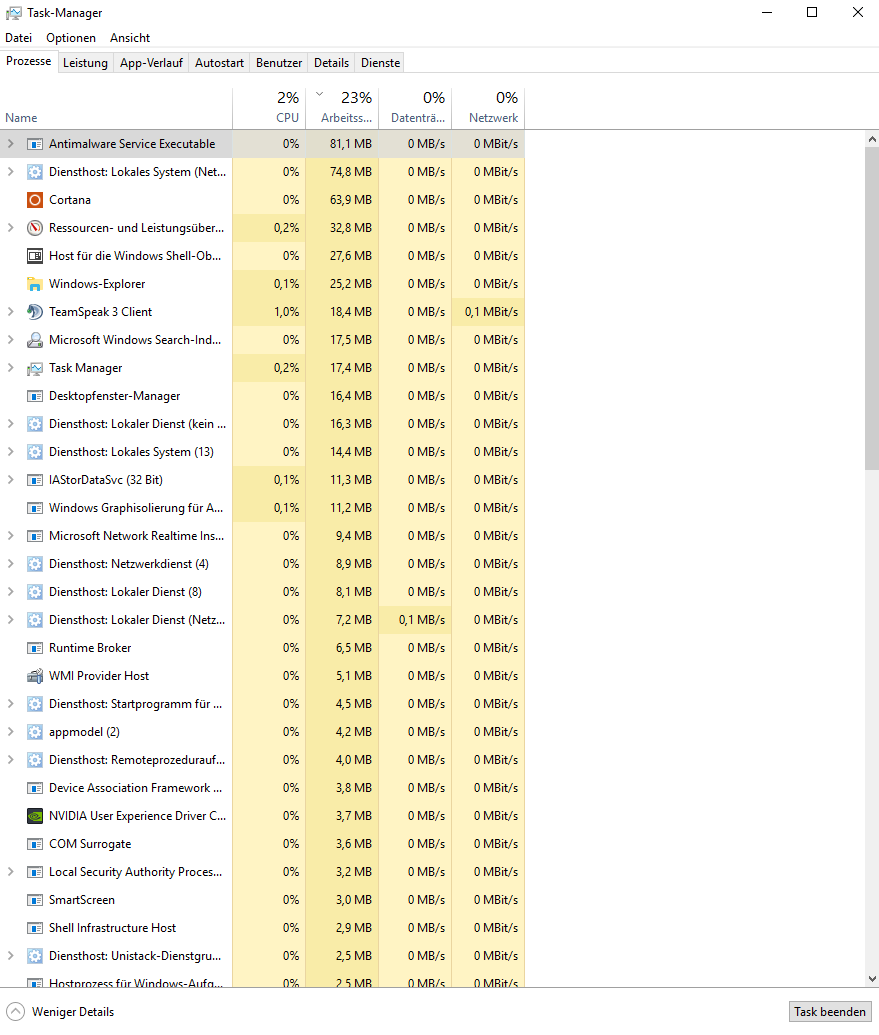
Task: Click the Task beenden button
Action: [x=830, y=1012]
